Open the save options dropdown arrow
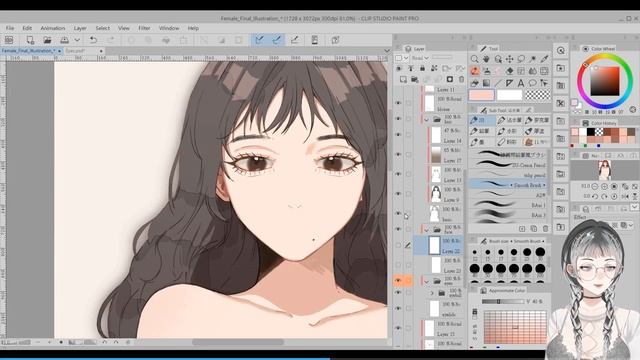 pos(77,40)
